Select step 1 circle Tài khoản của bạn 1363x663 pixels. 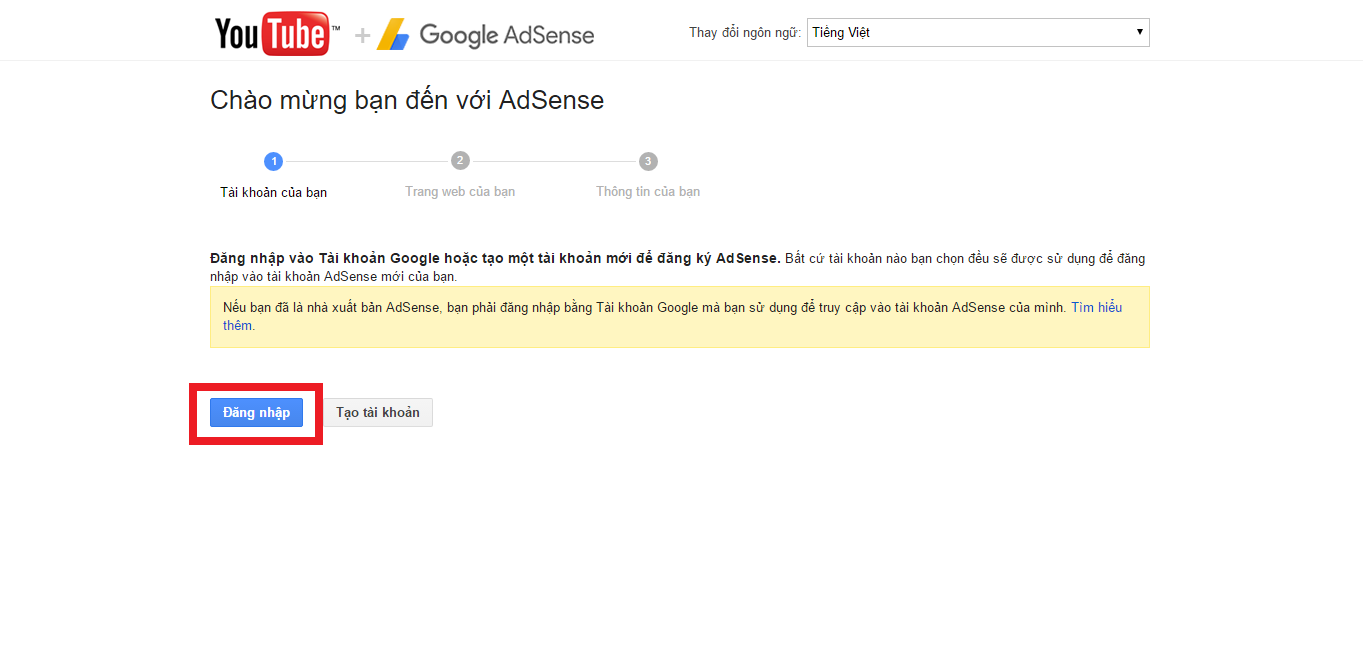pos(273,161)
